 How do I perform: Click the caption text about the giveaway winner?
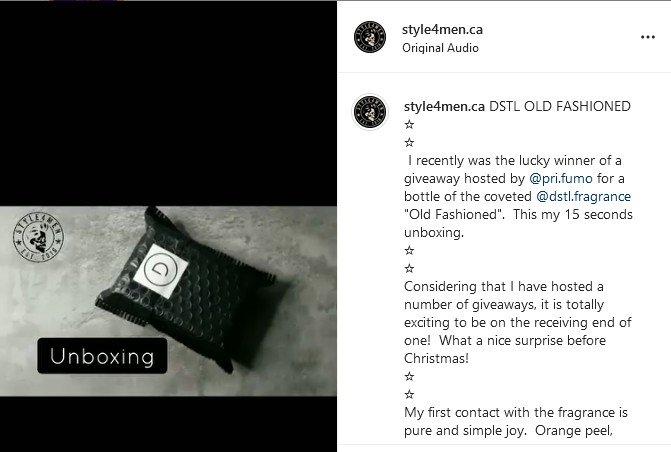click(x=518, y=196)
